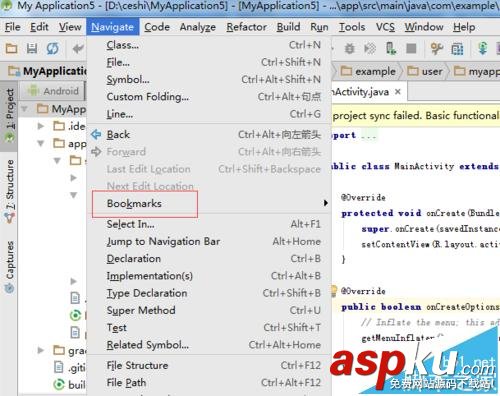Click the MainActivity class name in editor
The image size is (500, 396).
[x=424, y=166]
